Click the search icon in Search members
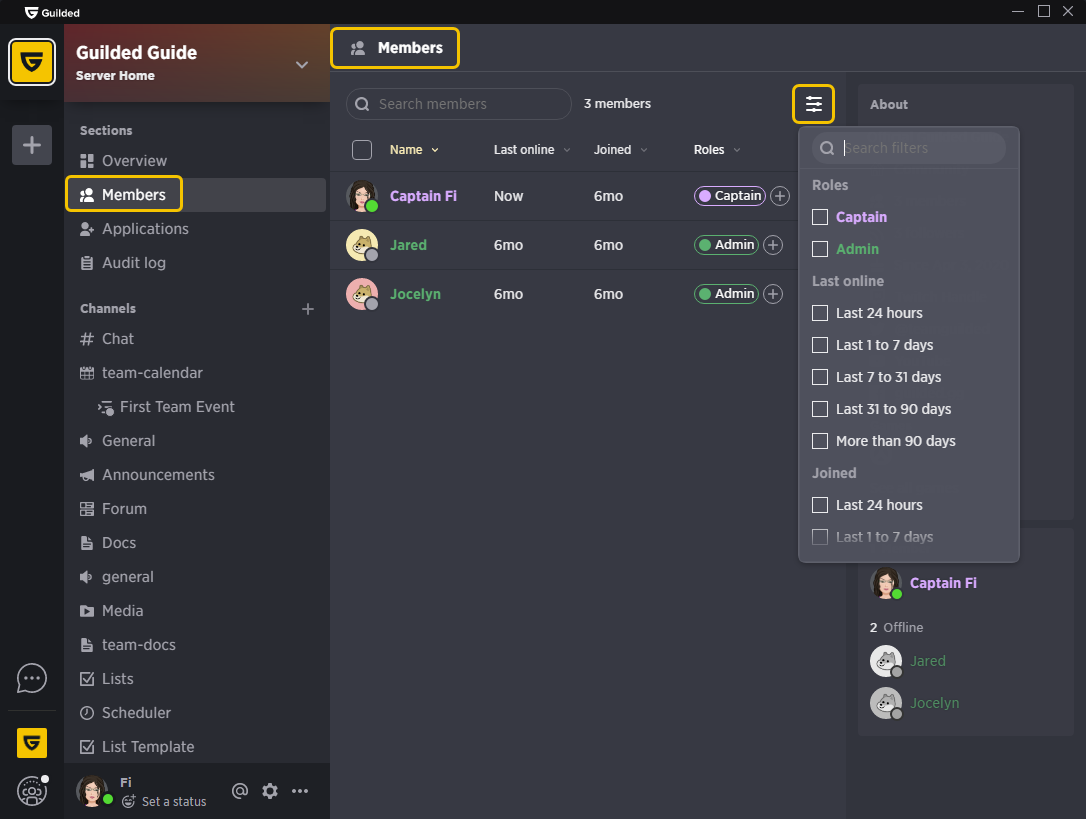 [x=362, y=104]
